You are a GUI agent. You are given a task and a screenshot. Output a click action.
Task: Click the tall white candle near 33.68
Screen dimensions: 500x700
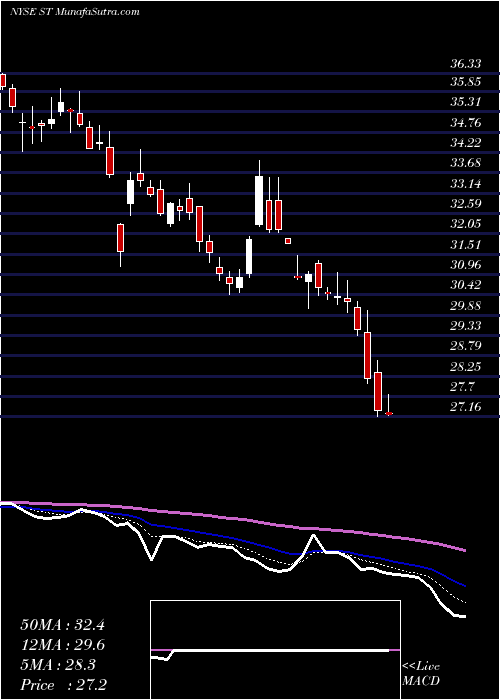click(259, 200)
